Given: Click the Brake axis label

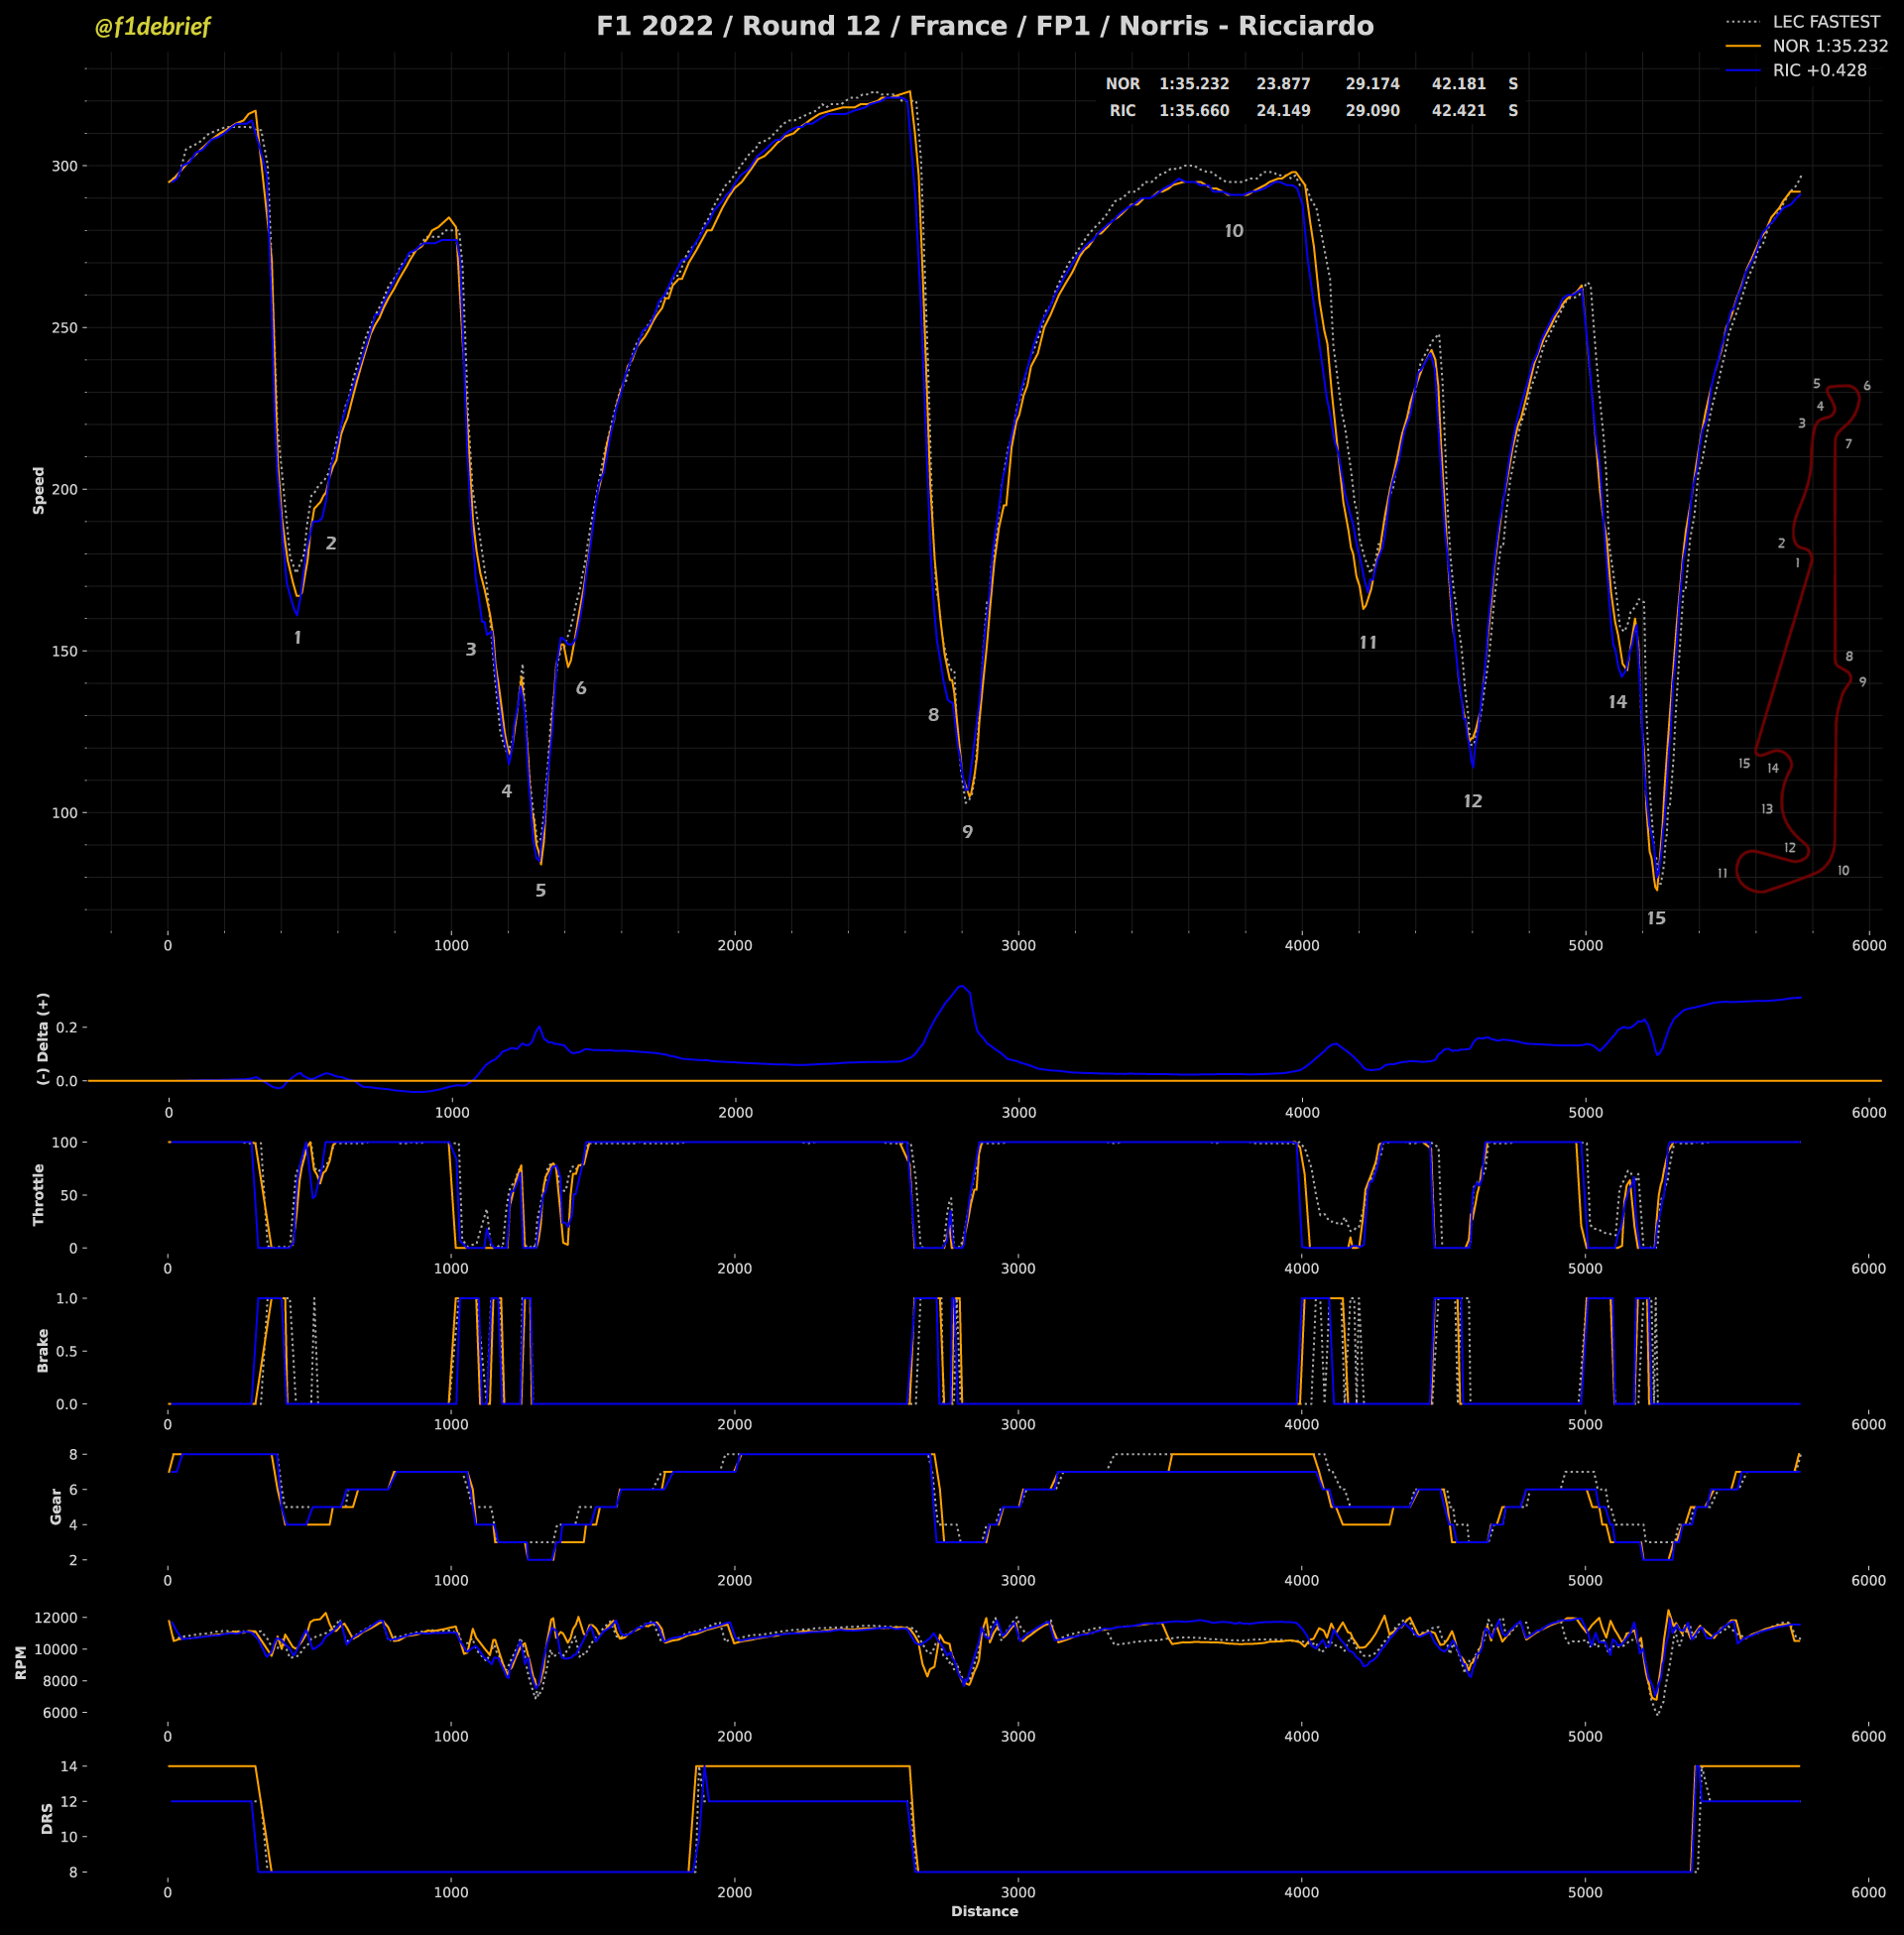Looking at the screenshot, I should point(43,1350).
